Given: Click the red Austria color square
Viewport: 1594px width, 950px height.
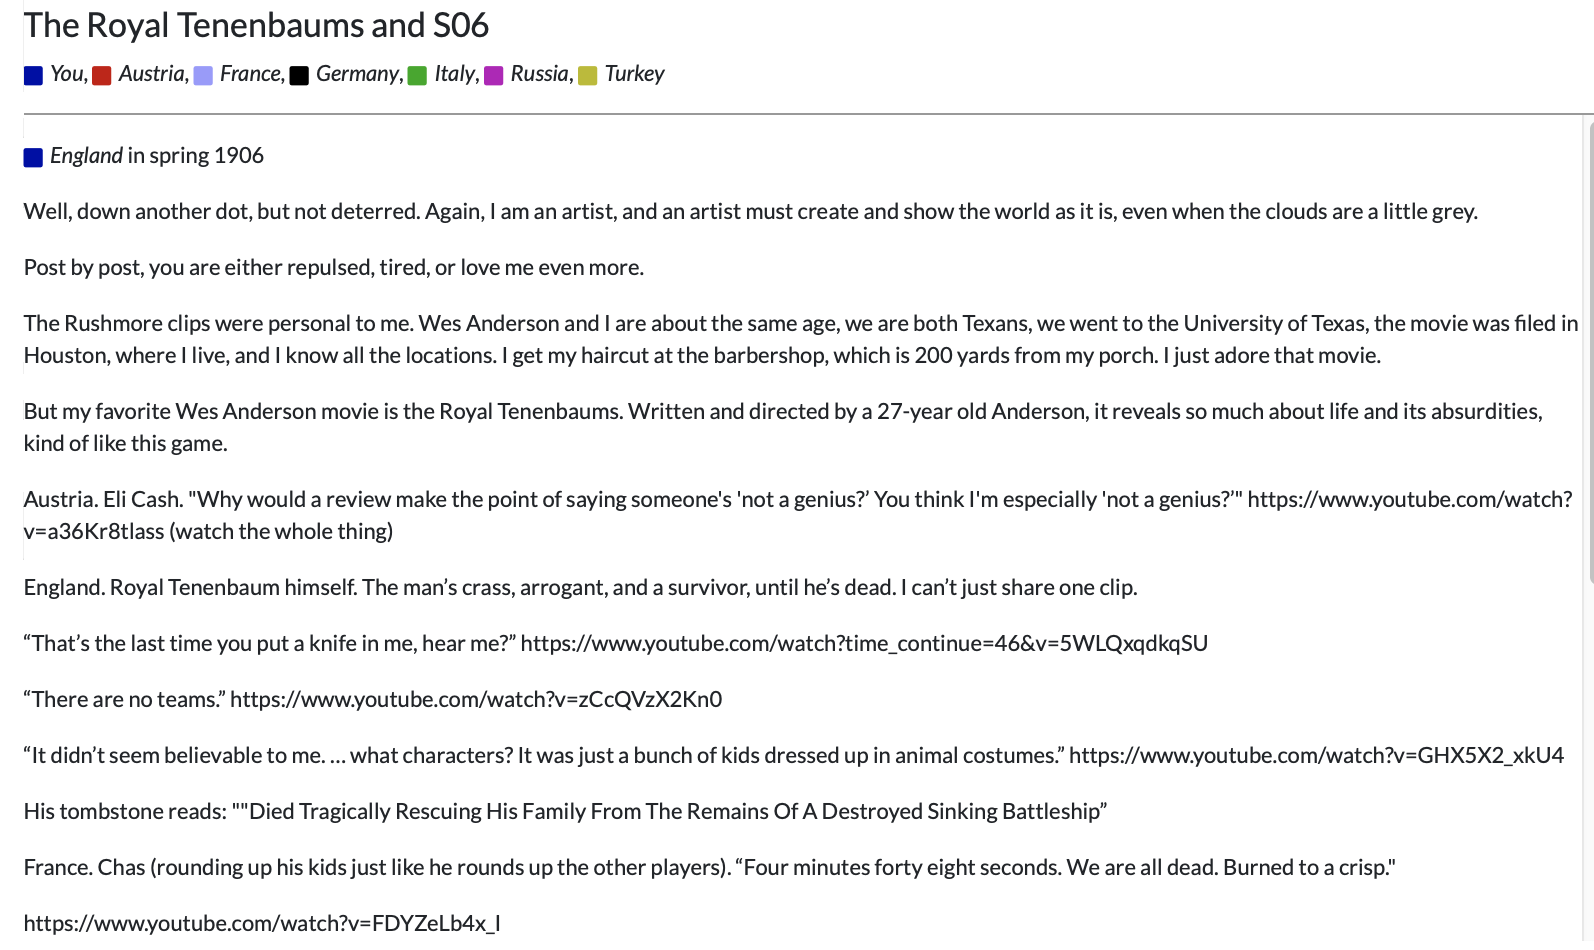Looking at the screenshot, I should [x=101, y=76].
